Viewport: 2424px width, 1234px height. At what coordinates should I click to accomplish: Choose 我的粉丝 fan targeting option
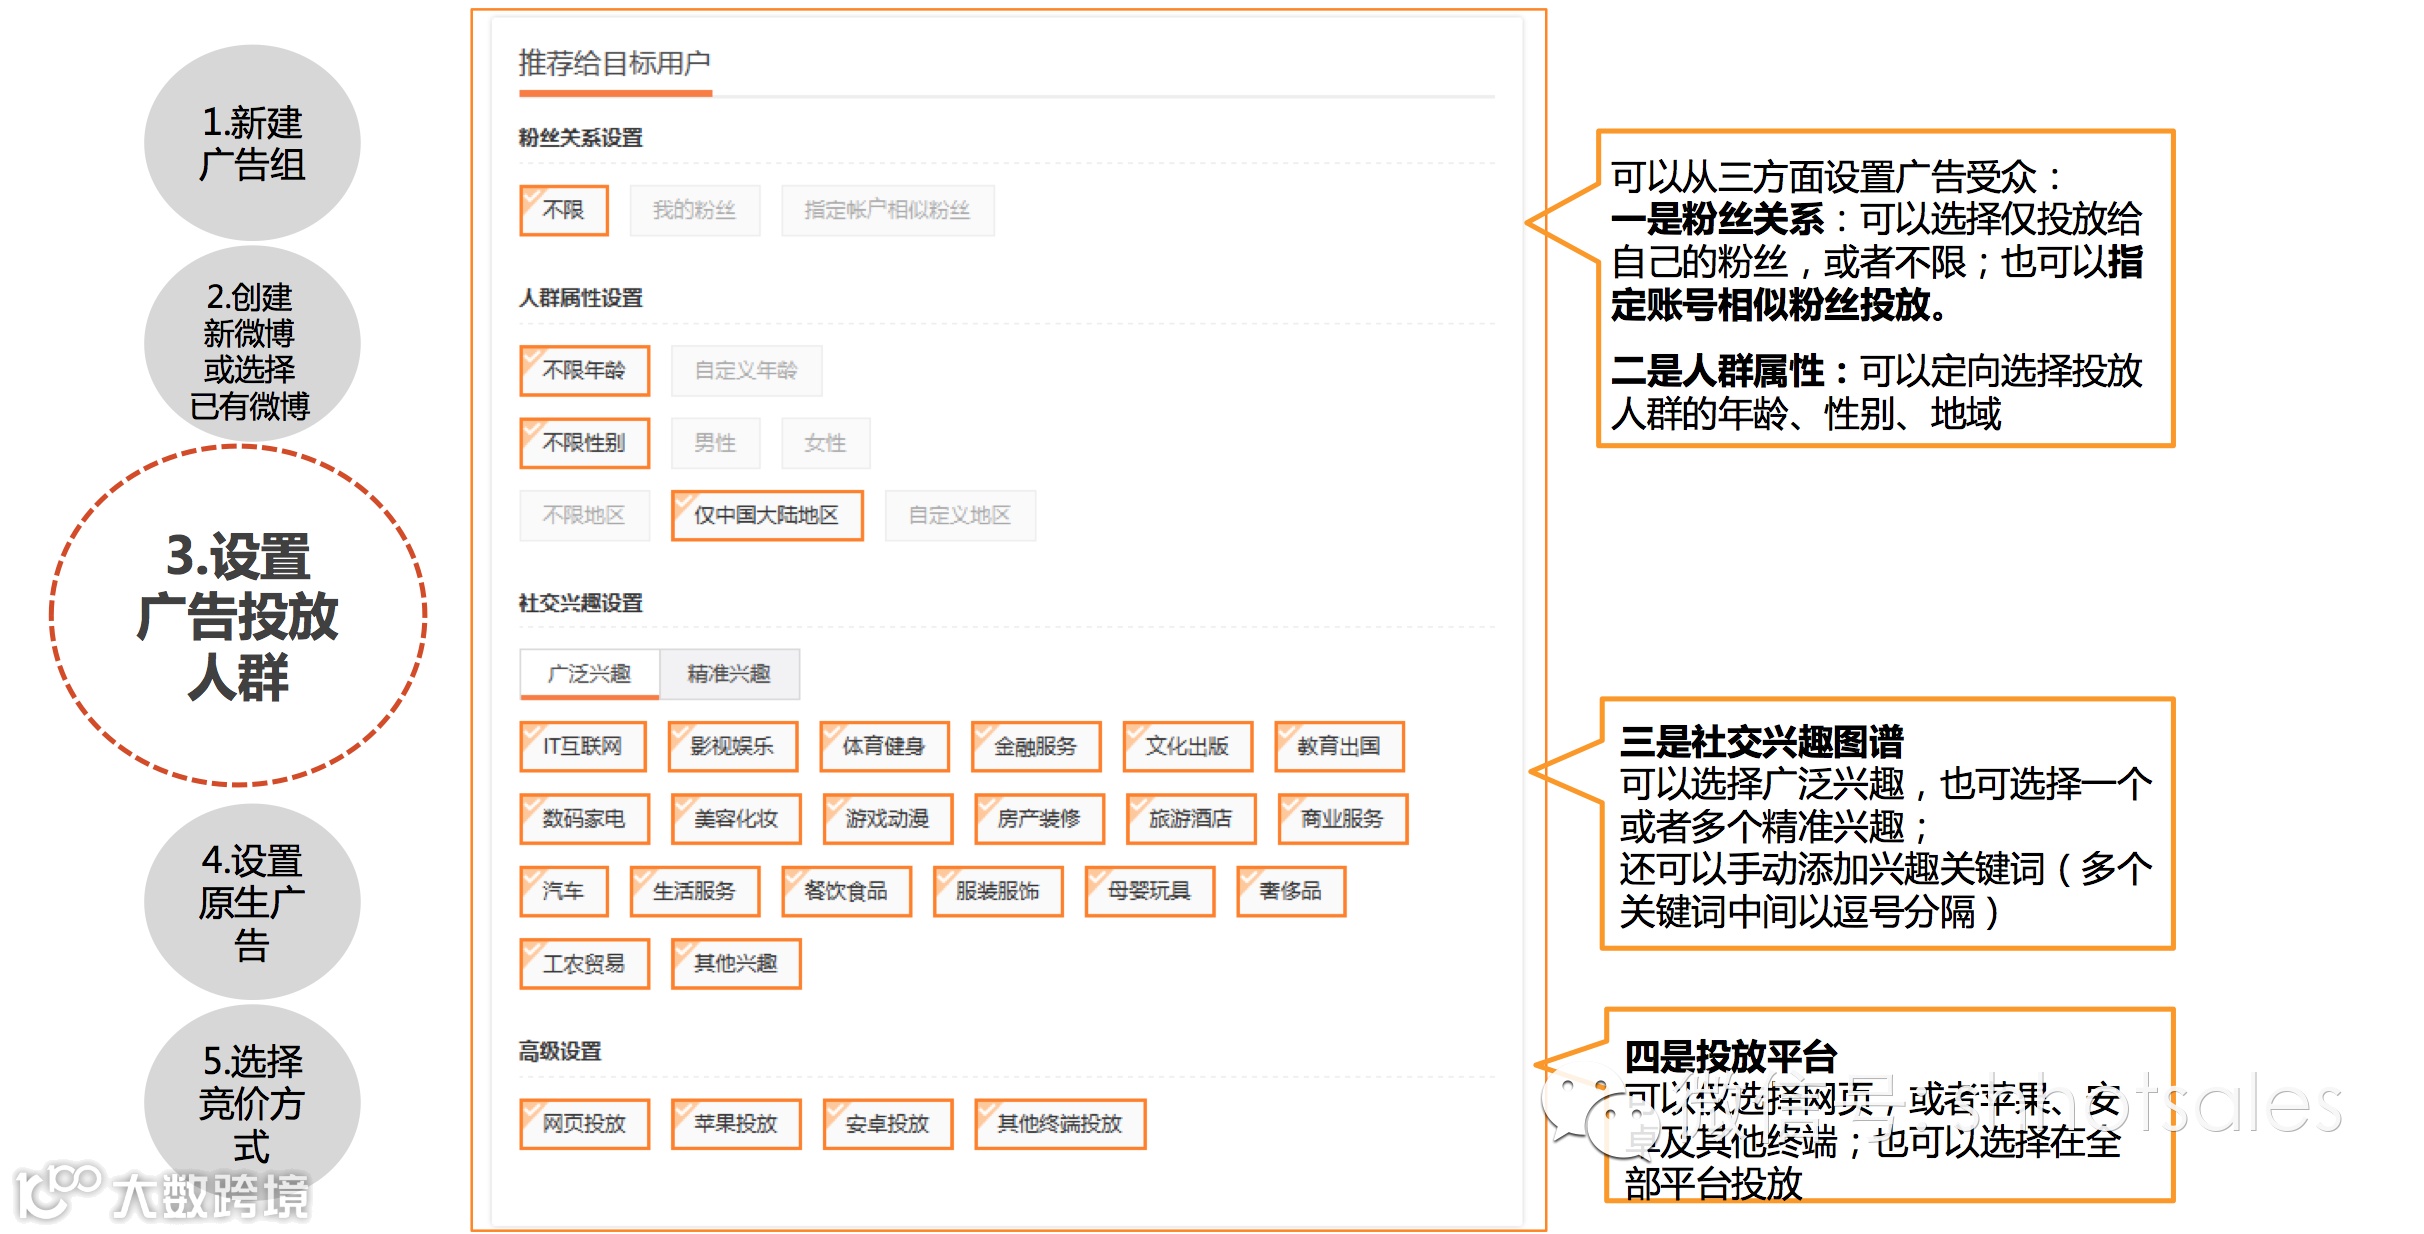pos(694,211)
